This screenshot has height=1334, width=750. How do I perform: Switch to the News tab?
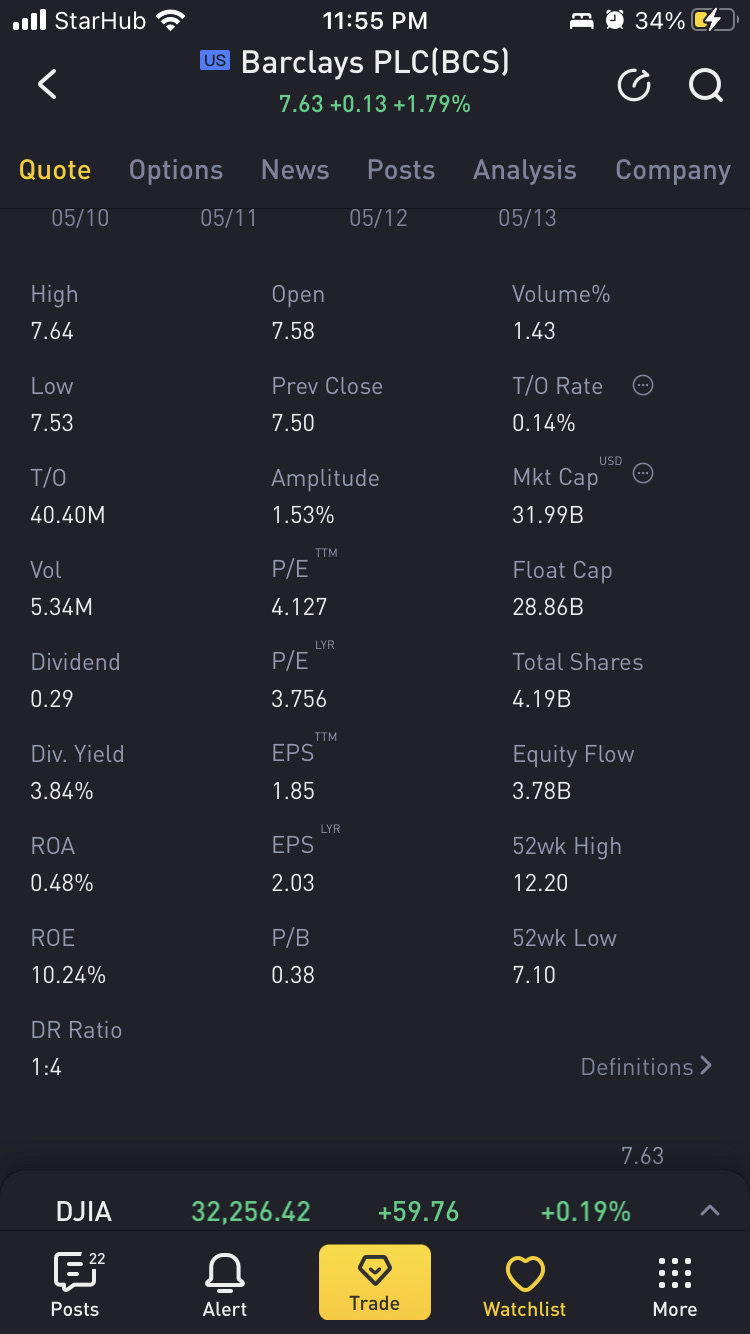pos(295,170)
